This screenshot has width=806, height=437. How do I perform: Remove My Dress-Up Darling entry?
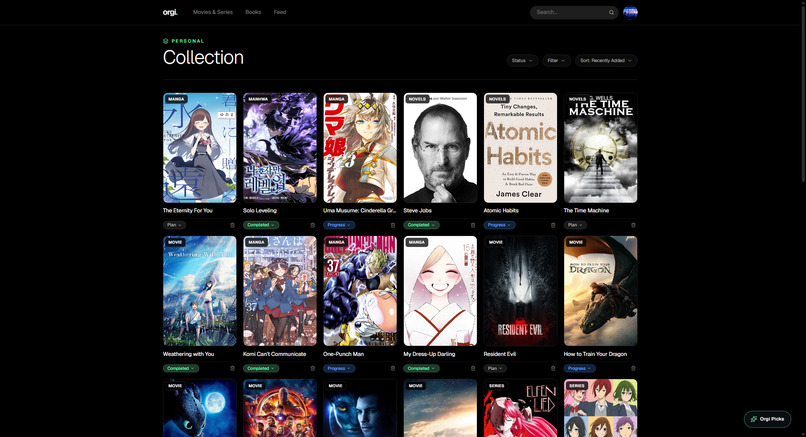click(473, 369)
